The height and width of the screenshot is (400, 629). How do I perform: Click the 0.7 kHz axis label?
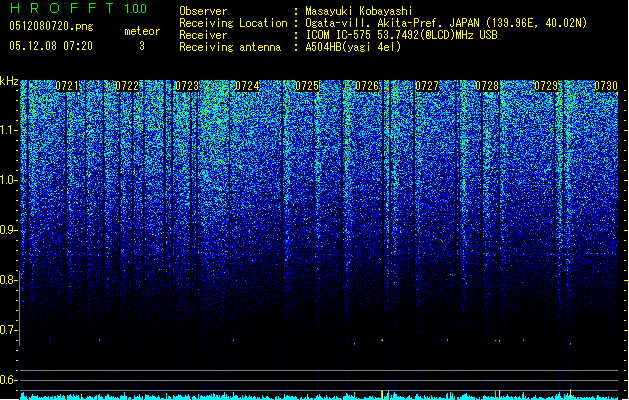8,330
